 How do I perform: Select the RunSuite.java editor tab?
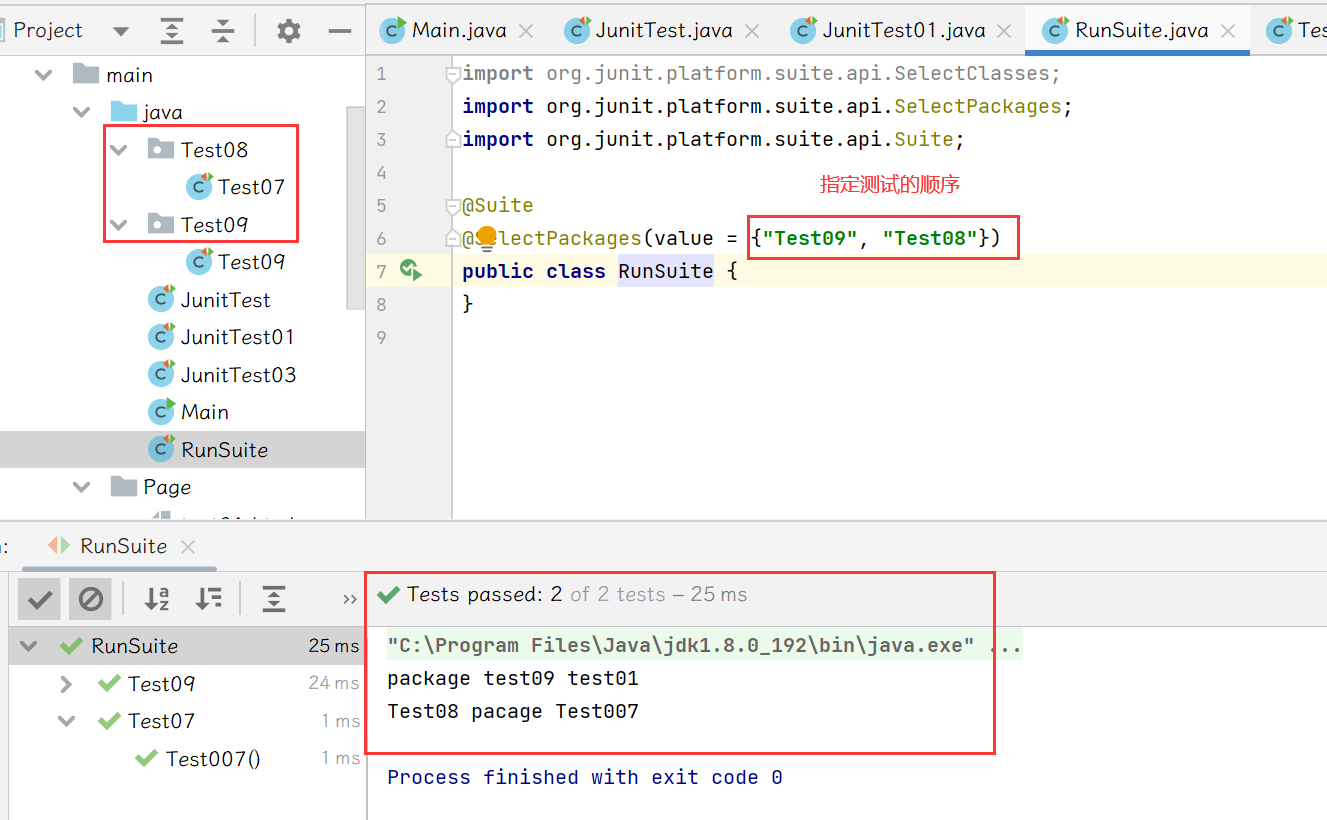pyautogui.click(x=1141, y=30)
